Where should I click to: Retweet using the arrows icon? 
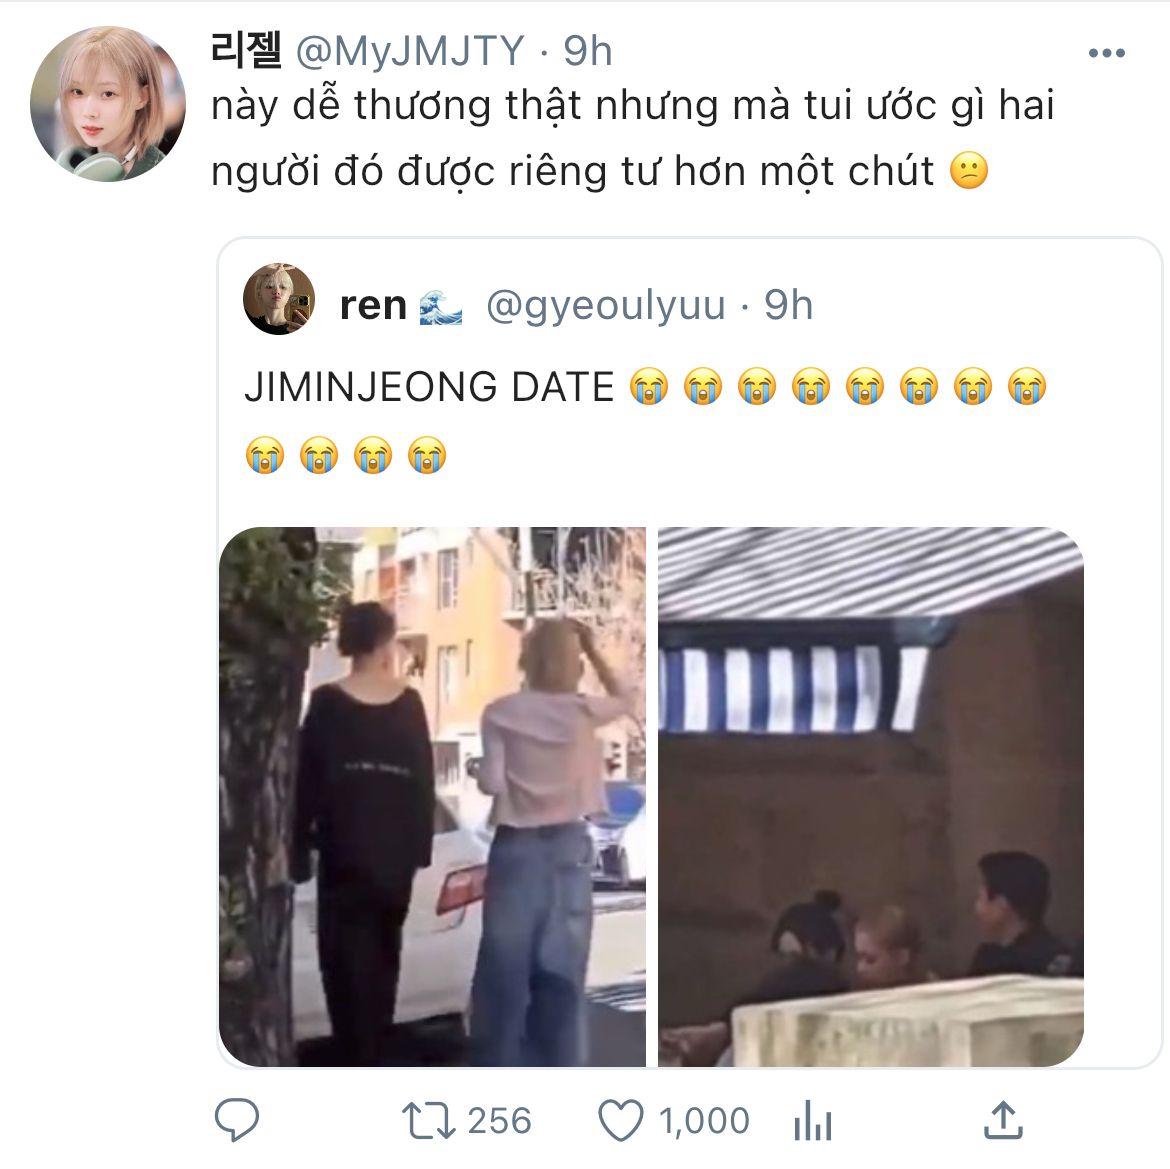coord(428,1121)
